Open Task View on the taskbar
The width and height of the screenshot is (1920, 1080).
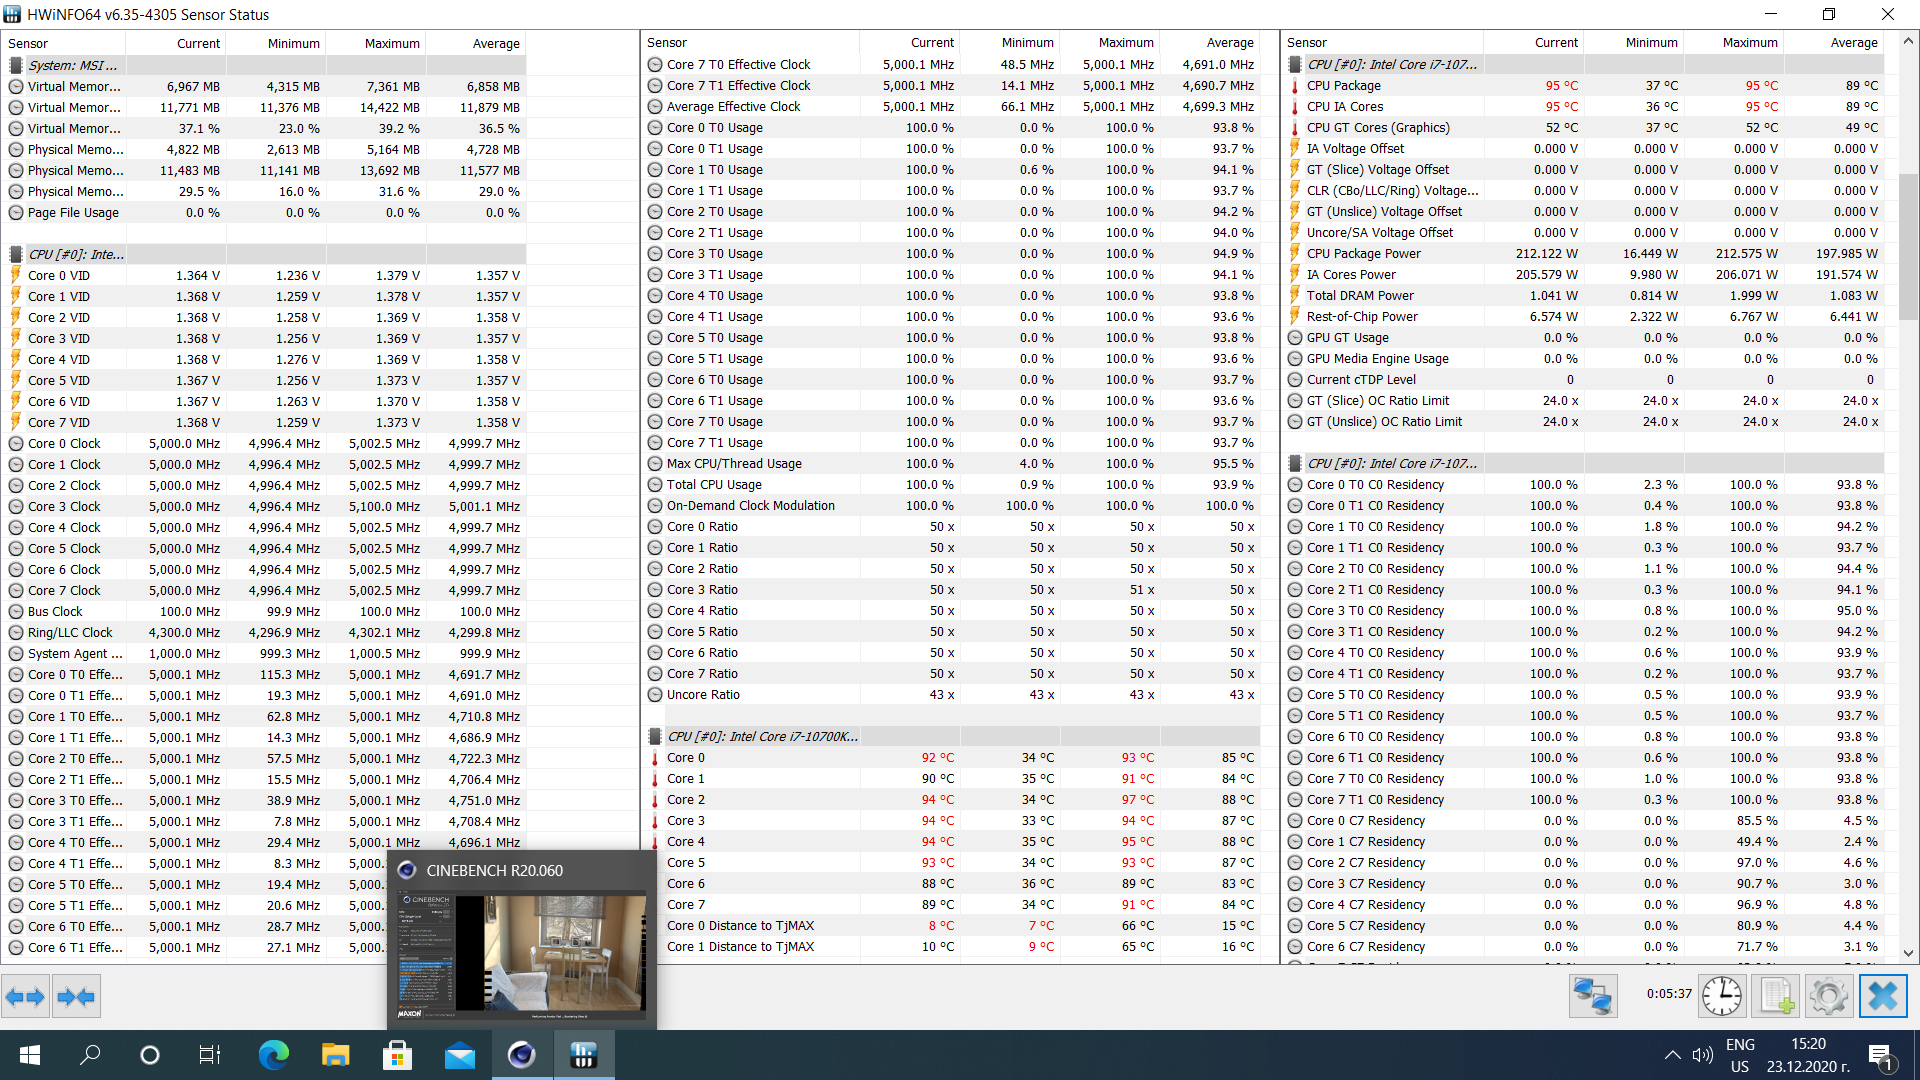tap(210, 1055)
